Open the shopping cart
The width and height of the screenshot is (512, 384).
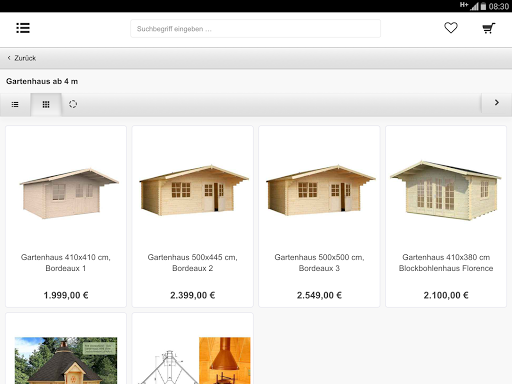coord(489,28)
